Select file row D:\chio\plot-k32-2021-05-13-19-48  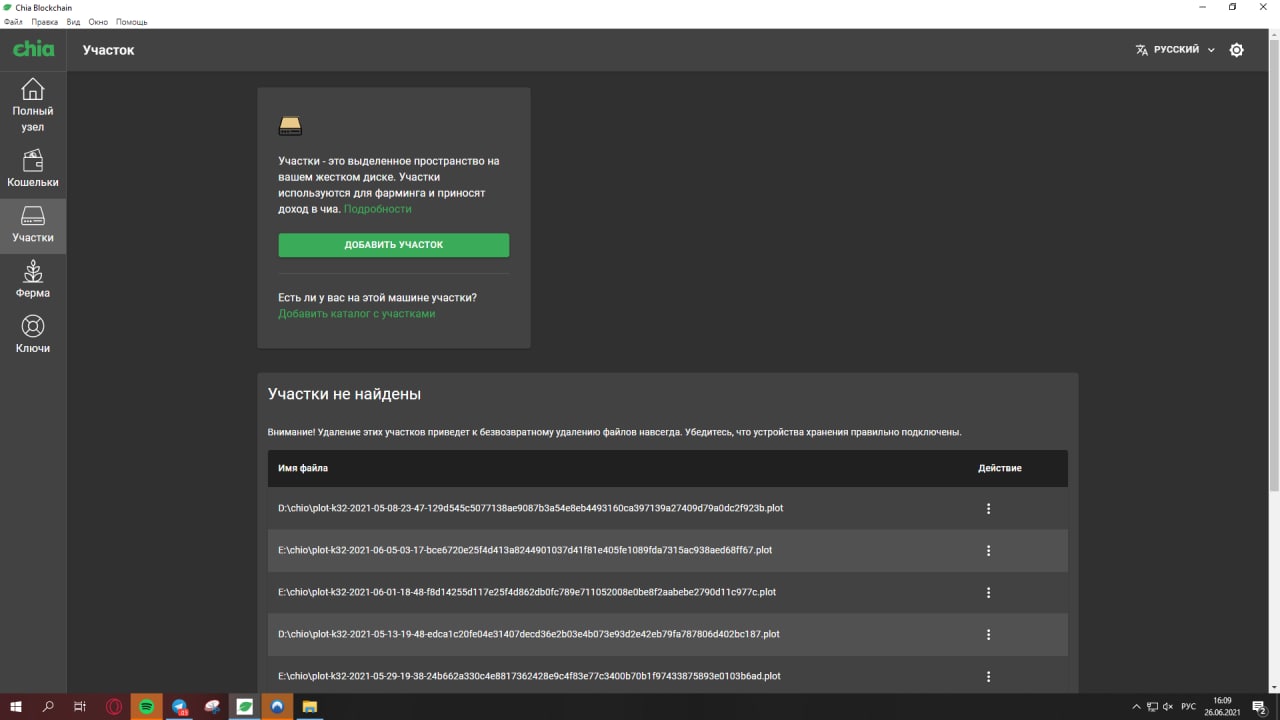pos(668,634)
